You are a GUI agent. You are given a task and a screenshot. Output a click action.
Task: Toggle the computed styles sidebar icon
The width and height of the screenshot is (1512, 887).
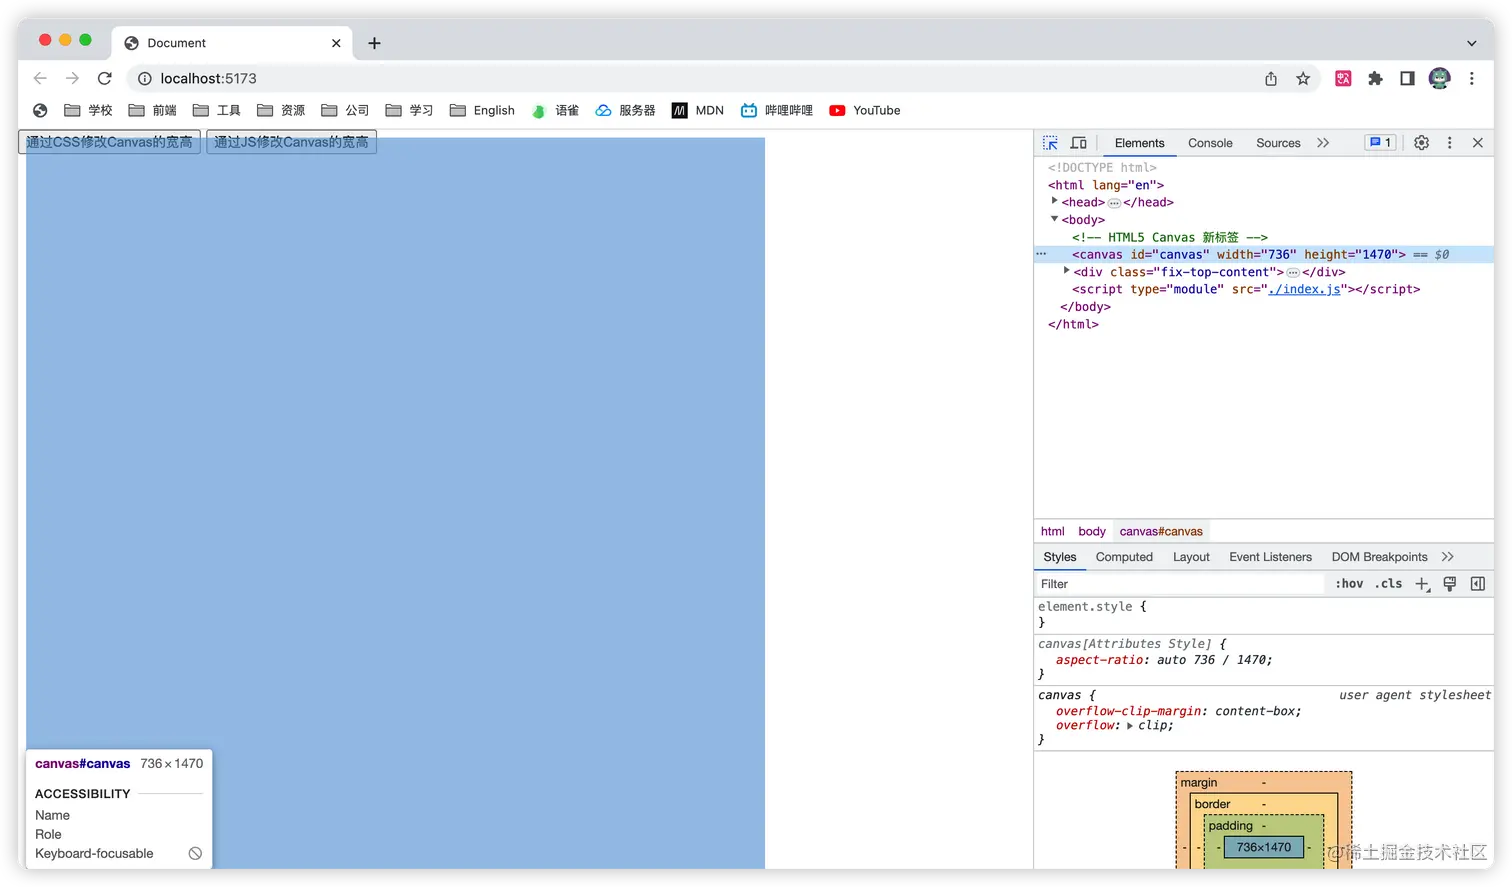pos(1477,584)
